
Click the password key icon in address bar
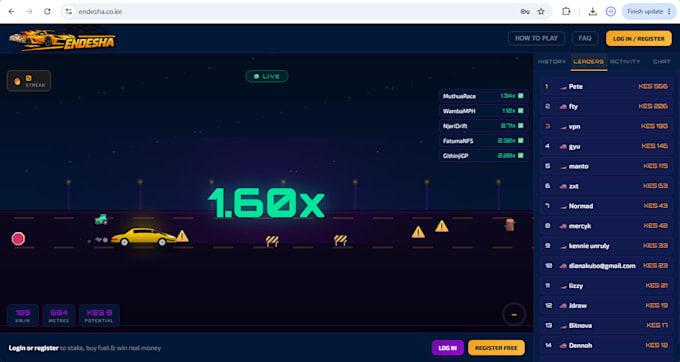point(525,12)
